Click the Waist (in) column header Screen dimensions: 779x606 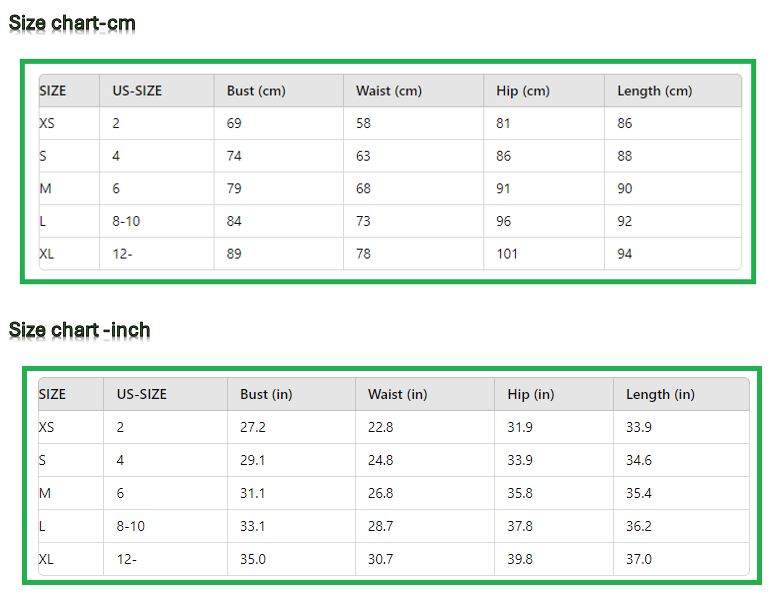[397, 394]
